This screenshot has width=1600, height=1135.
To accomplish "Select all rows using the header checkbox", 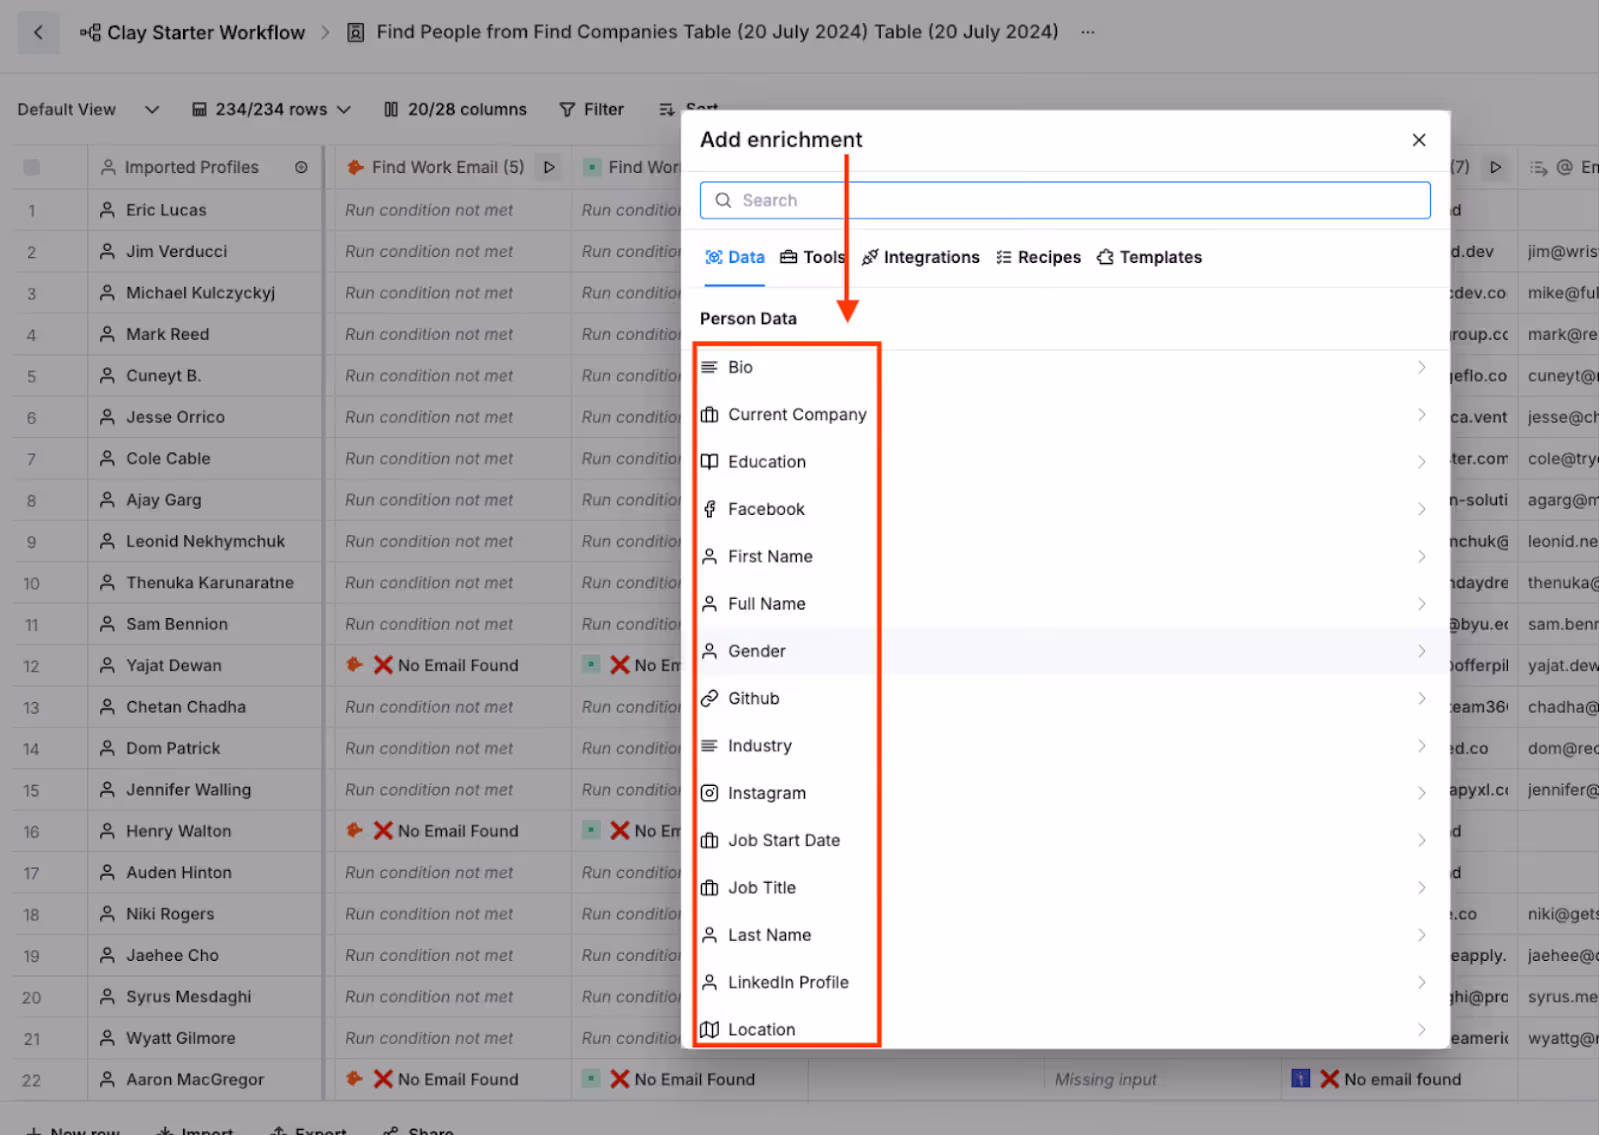I will point(30,167).
